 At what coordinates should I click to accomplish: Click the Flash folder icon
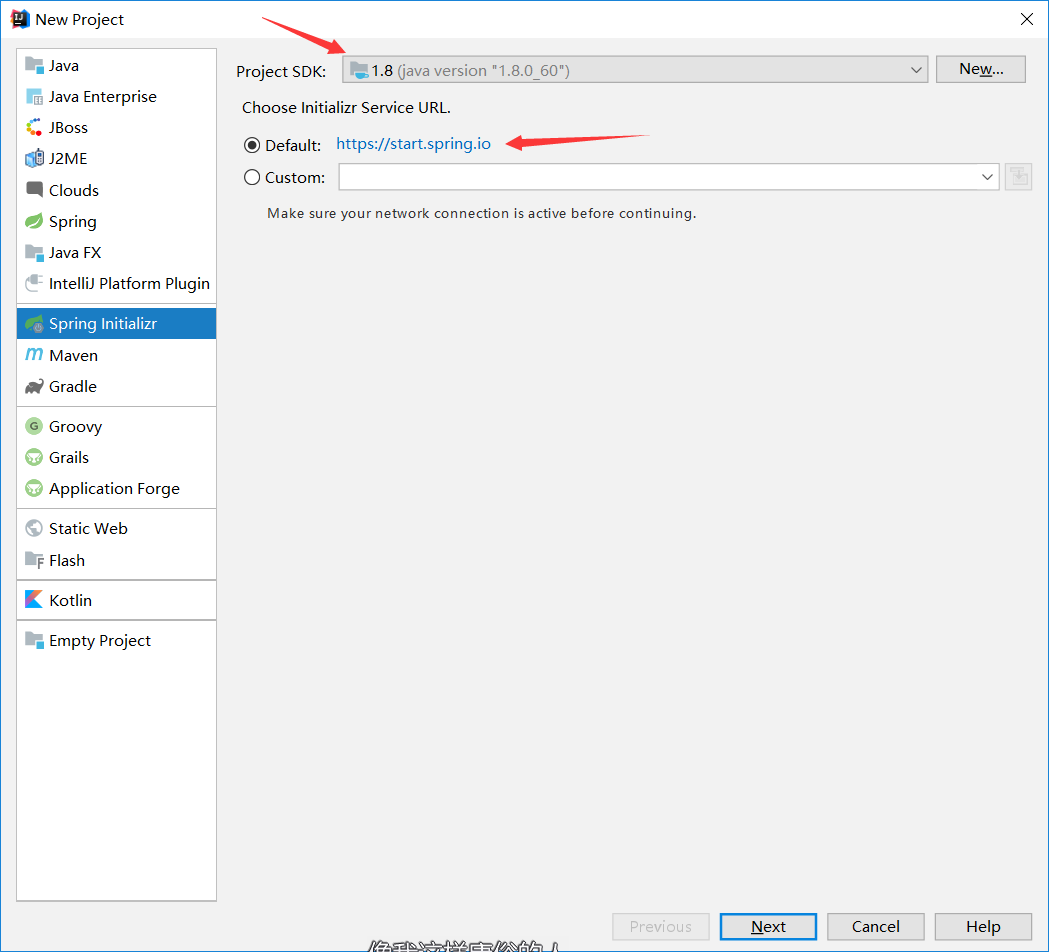34,560
